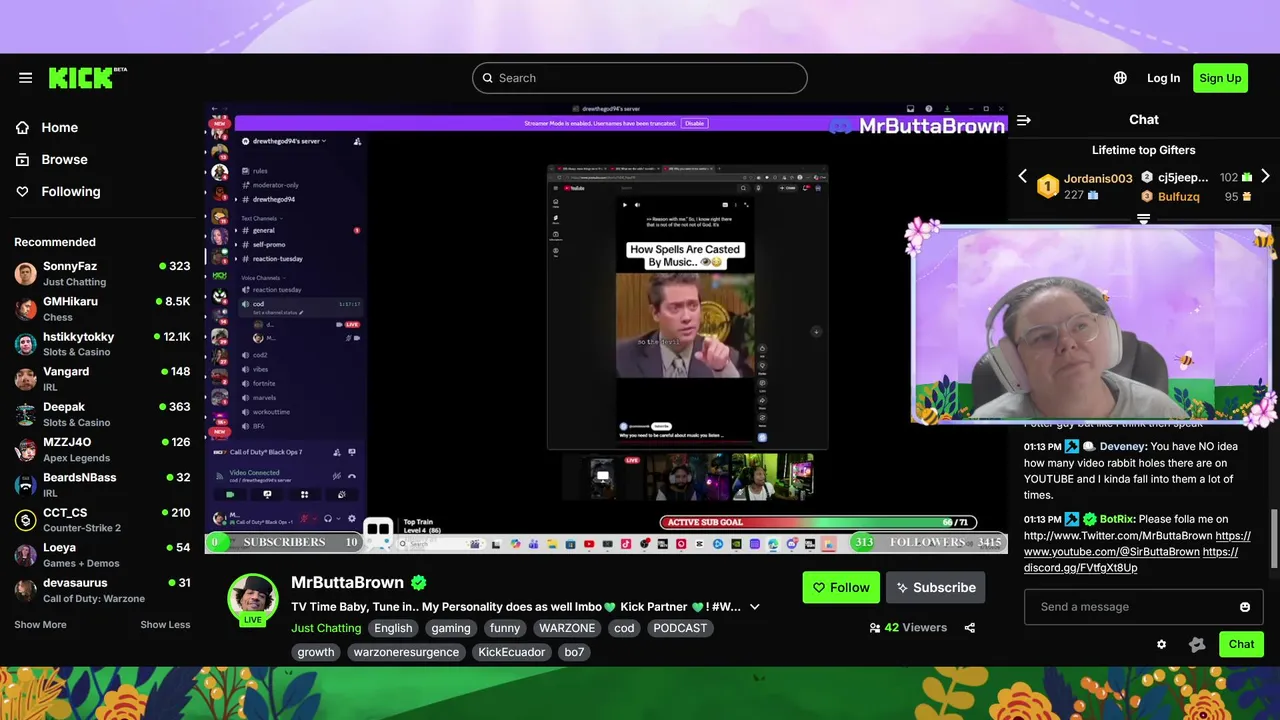This screenshot has width=1280, height=720.
Task: Click the live stream video player
Action: (606, 327)
